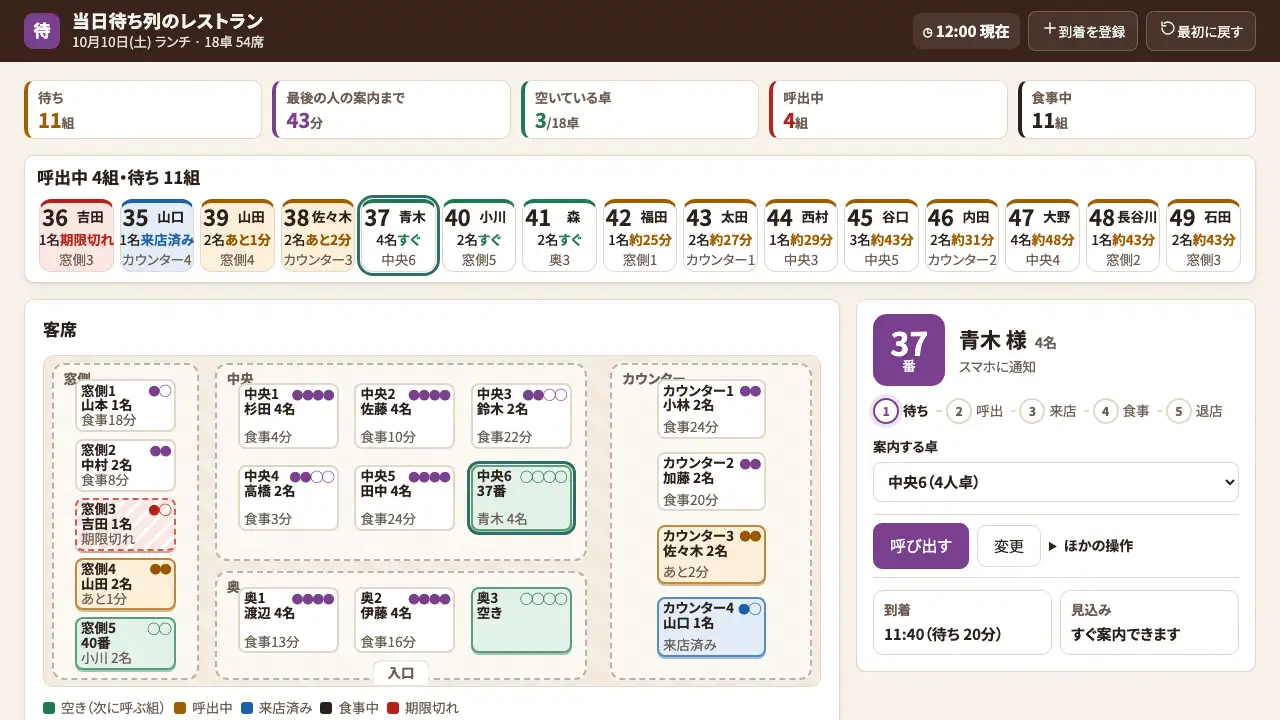1280x720 pixels.
Task: Select queue card 36 吉田
Action: pos(77,235)
